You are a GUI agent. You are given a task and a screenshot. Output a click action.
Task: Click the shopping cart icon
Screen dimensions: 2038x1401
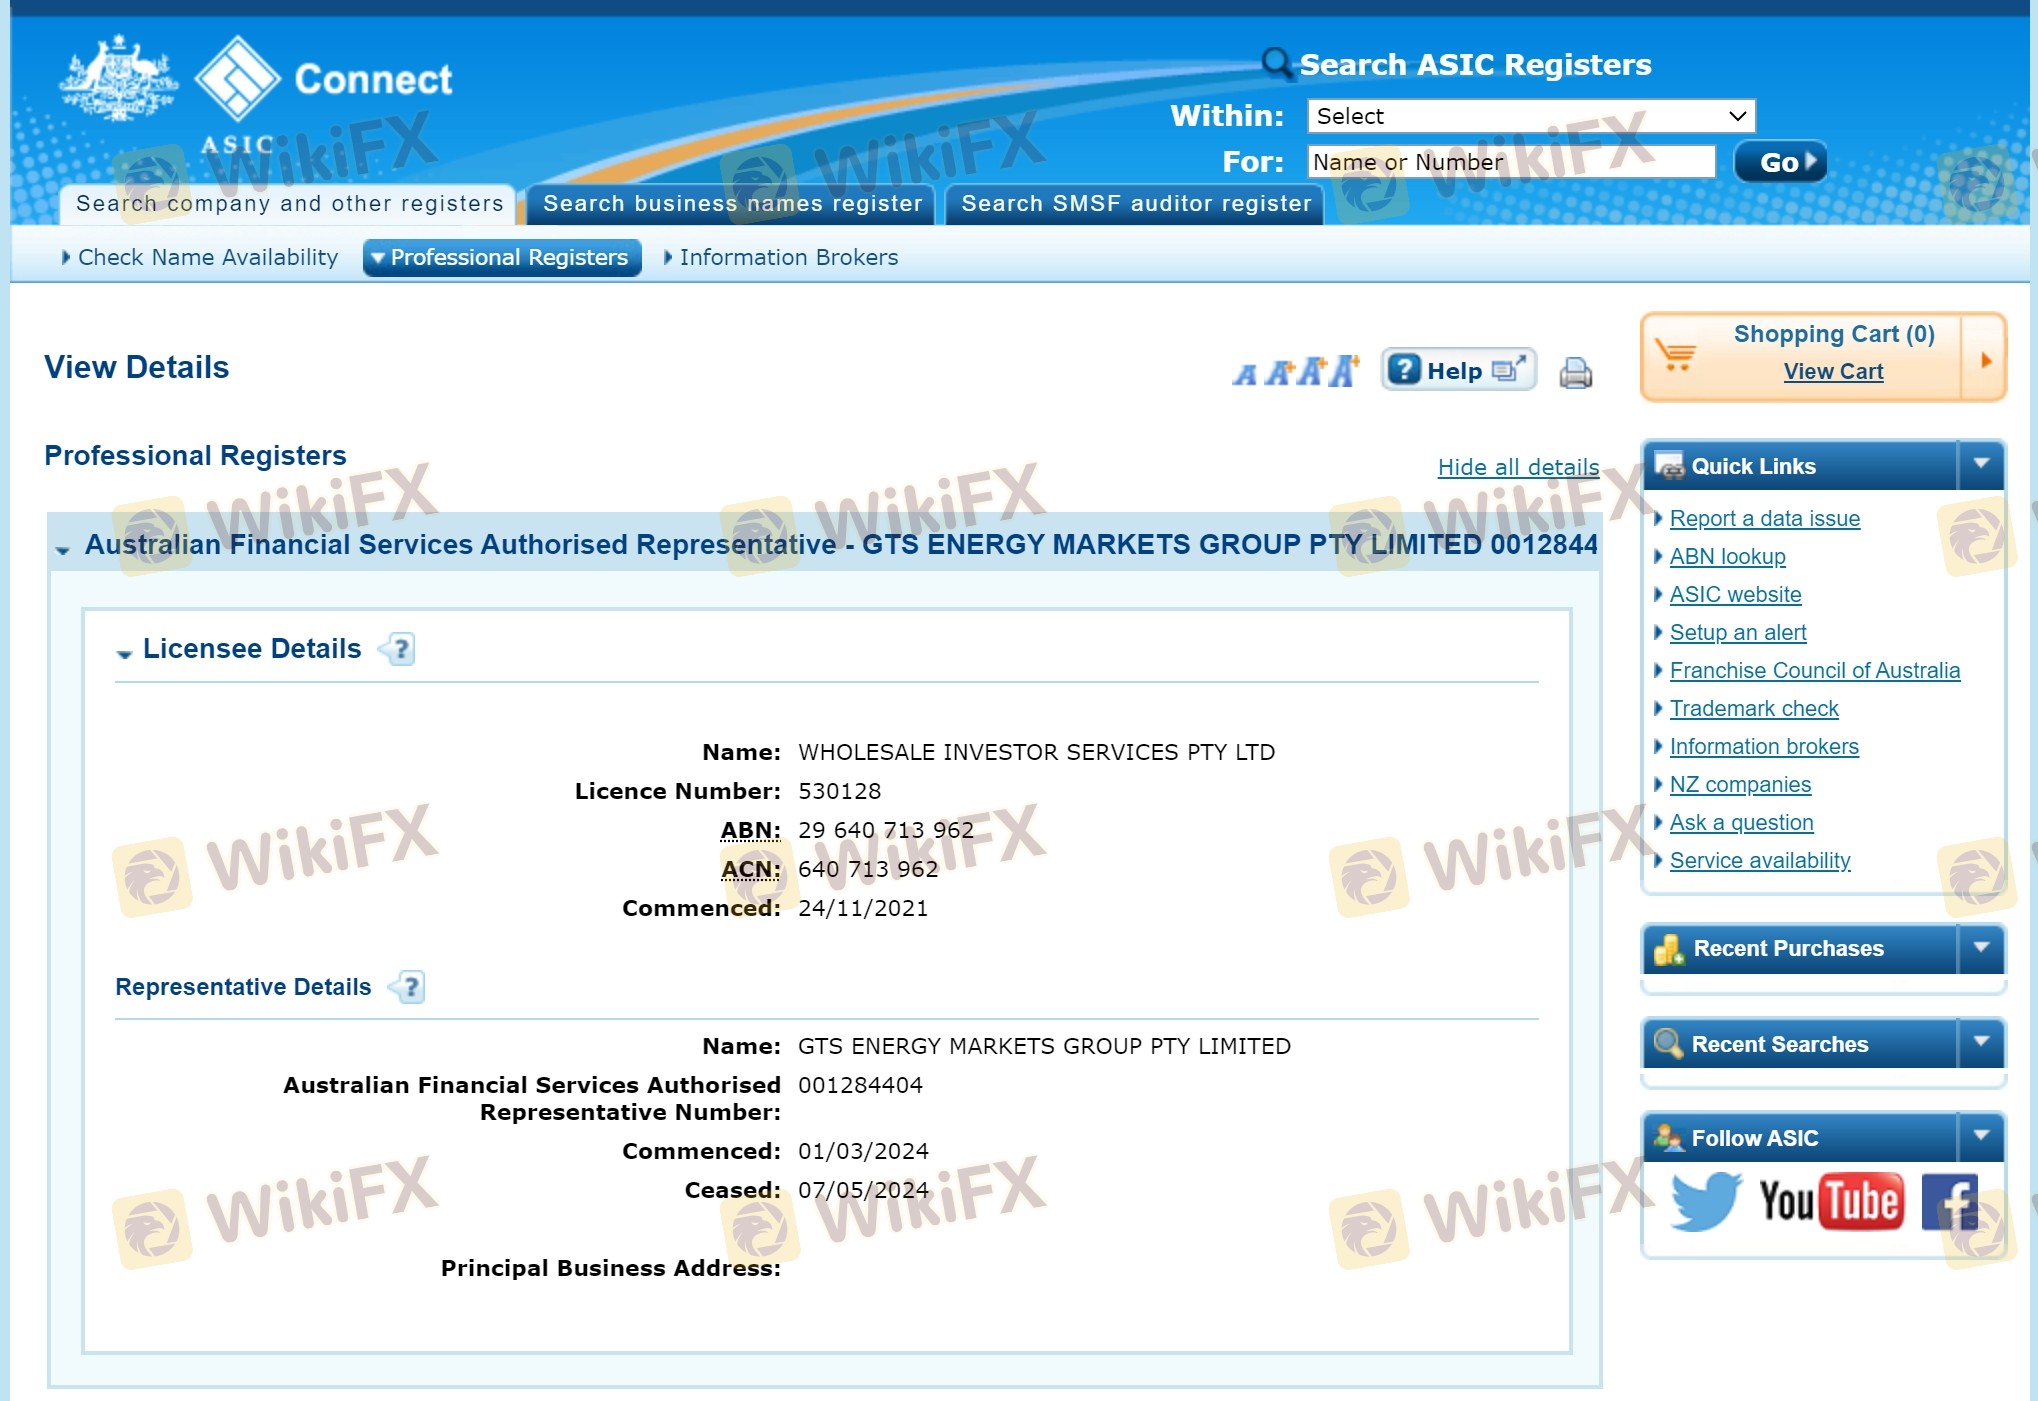[x=1676, y=355]
